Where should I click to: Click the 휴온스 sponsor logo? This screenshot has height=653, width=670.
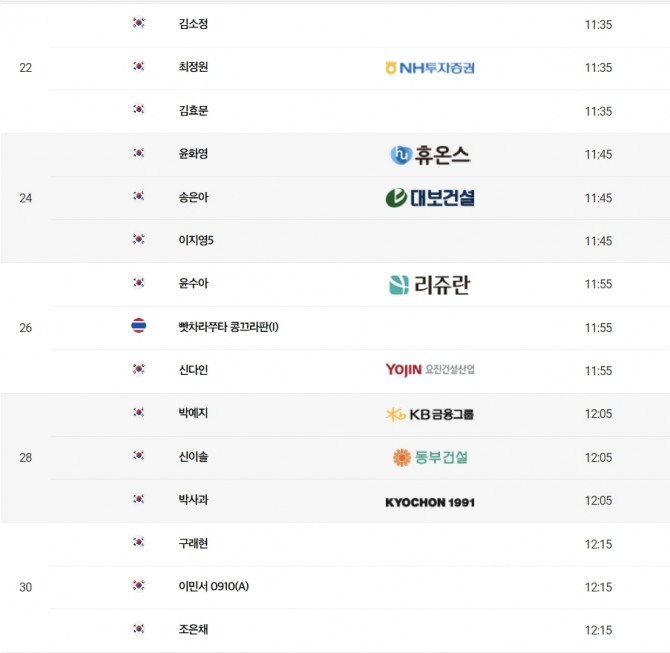tap(430, 155)
